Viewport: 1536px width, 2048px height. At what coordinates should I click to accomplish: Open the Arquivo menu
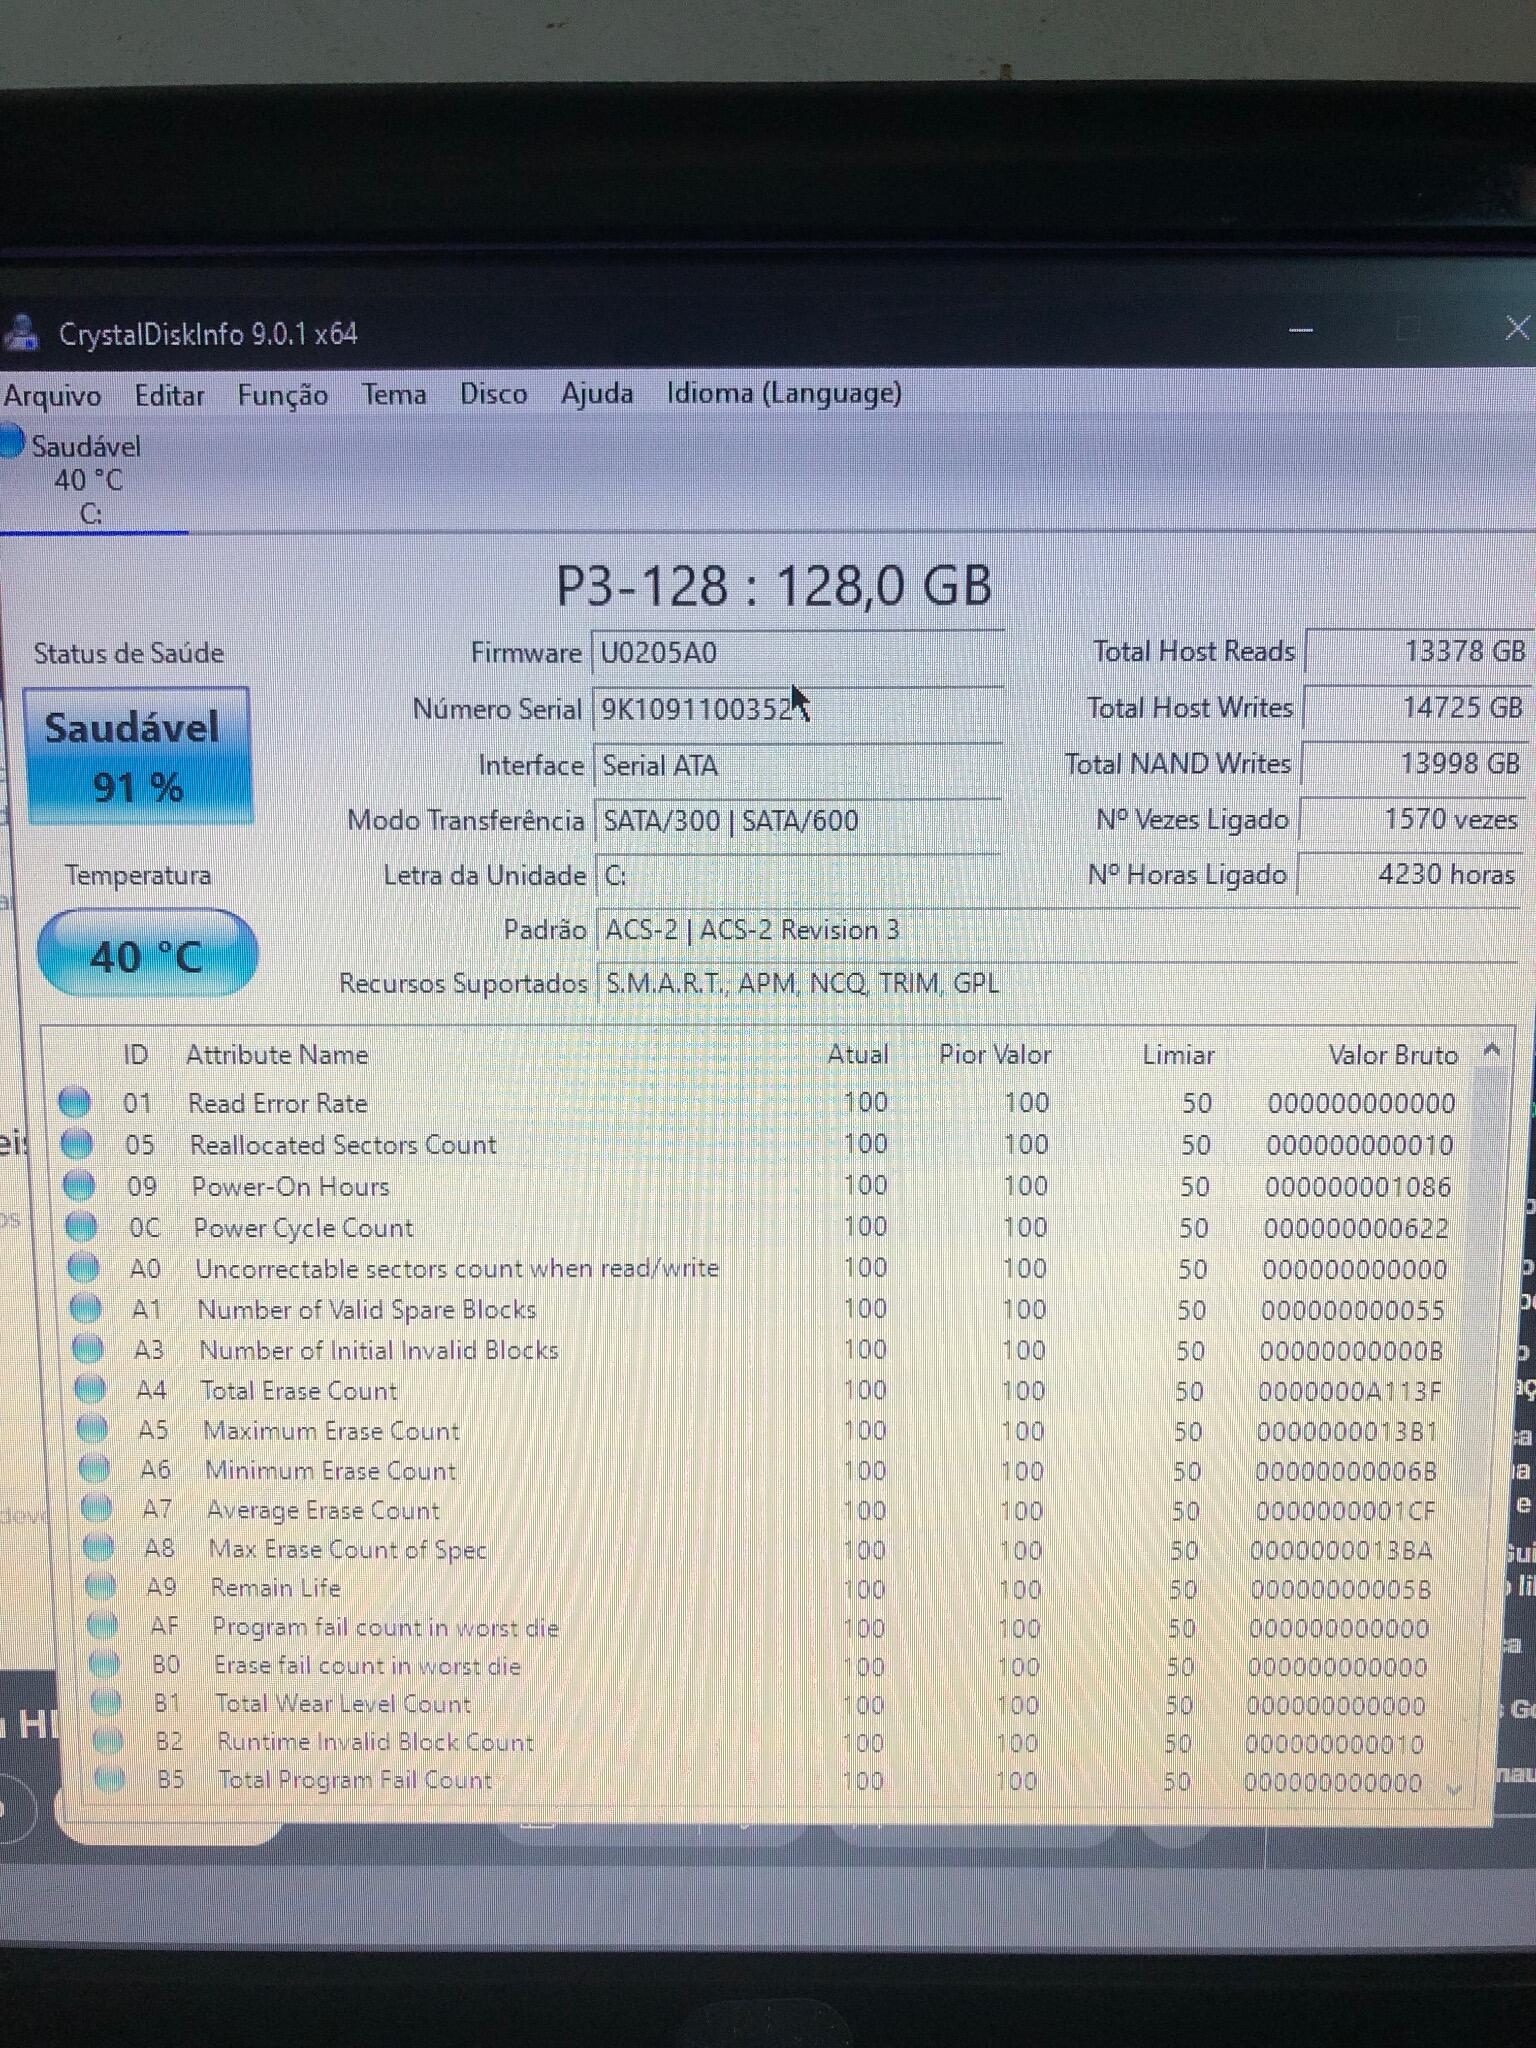pos(52,396)
